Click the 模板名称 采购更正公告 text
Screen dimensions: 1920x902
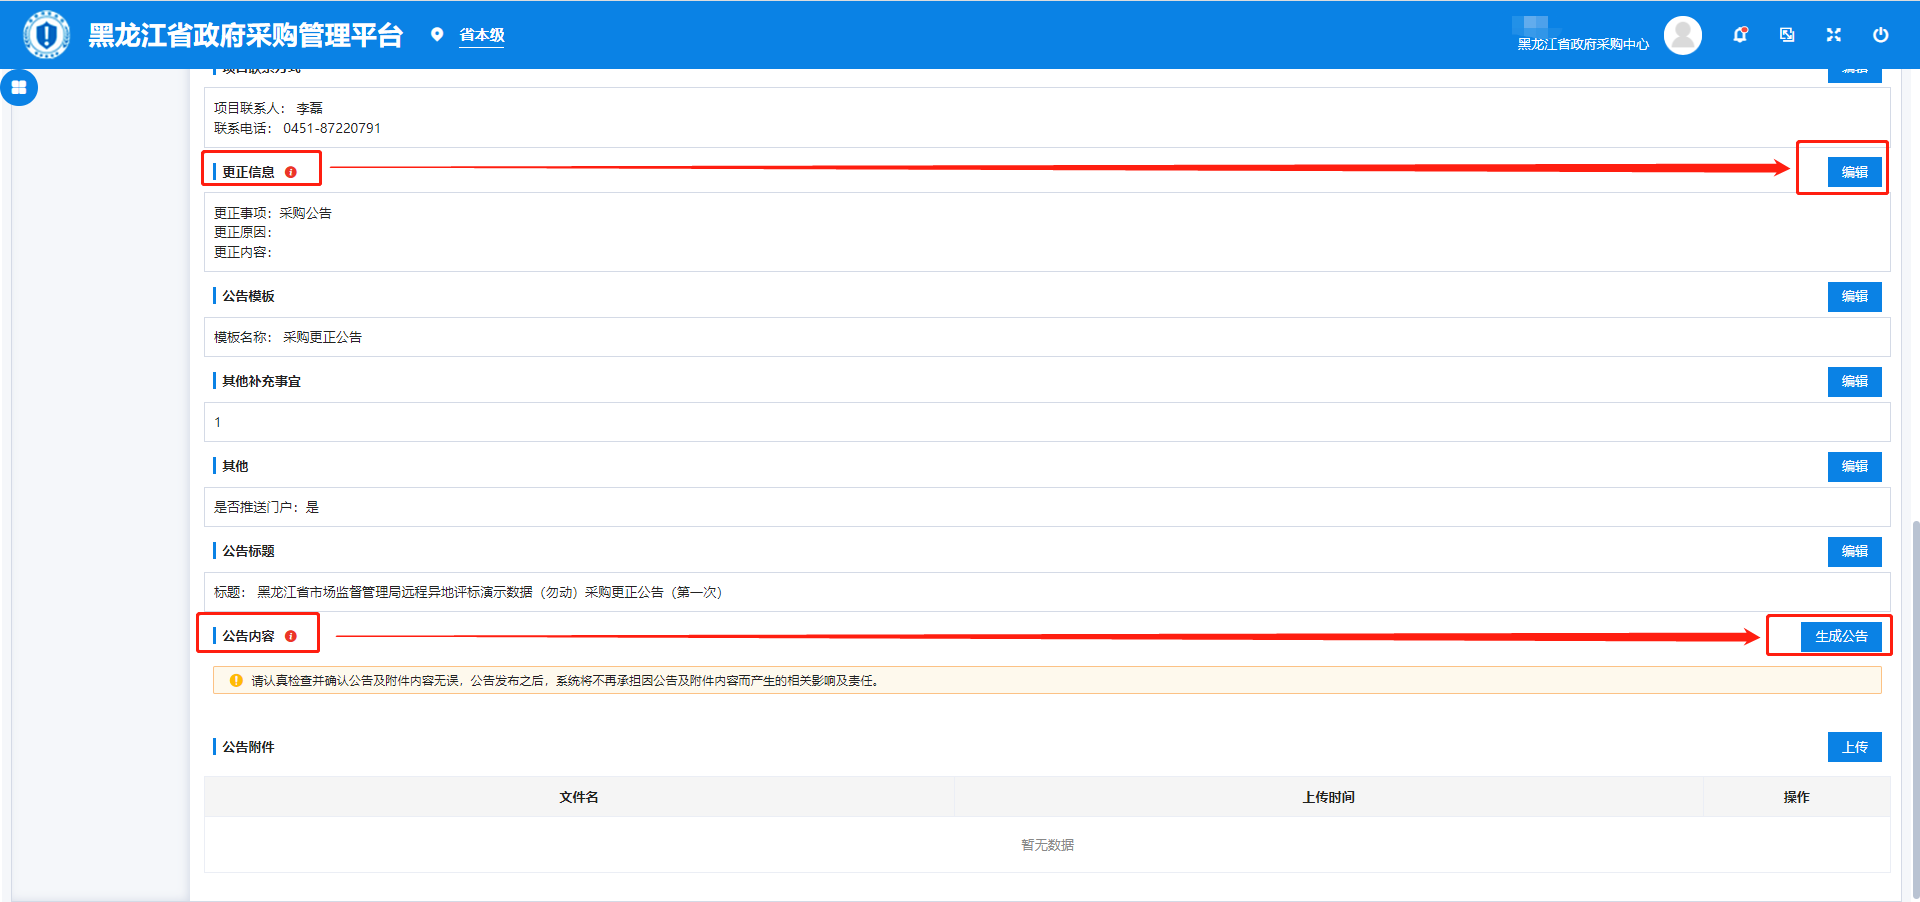click(x=288, y=337)
